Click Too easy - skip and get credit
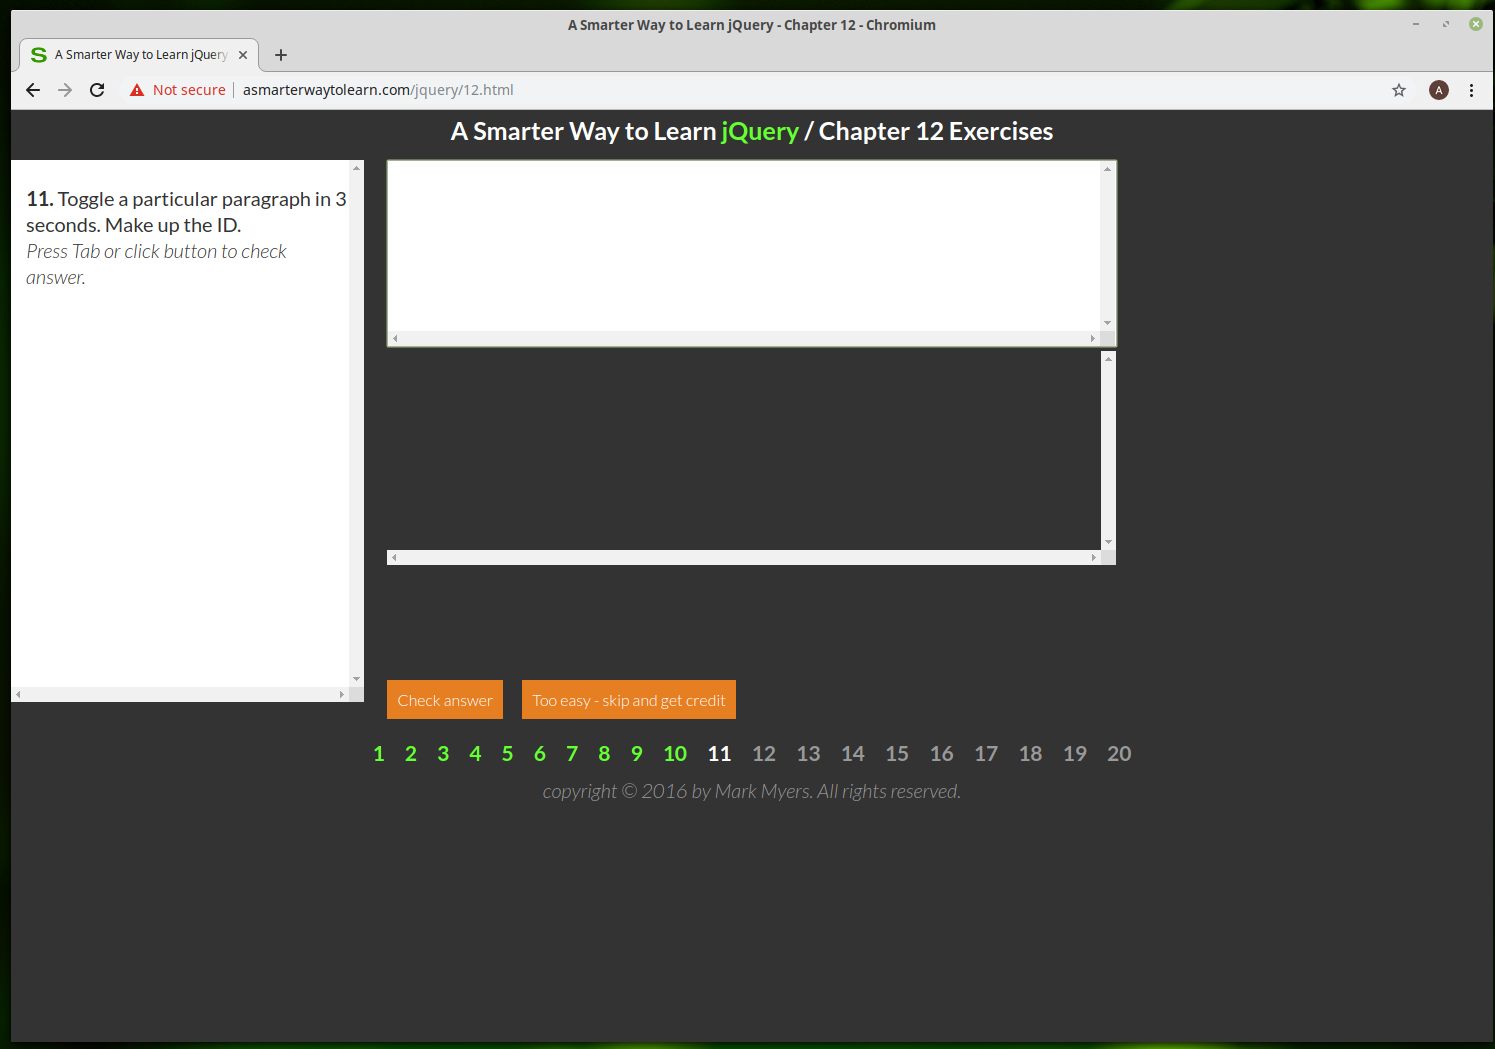1495x1049 pixels. (x=629, y=700)
